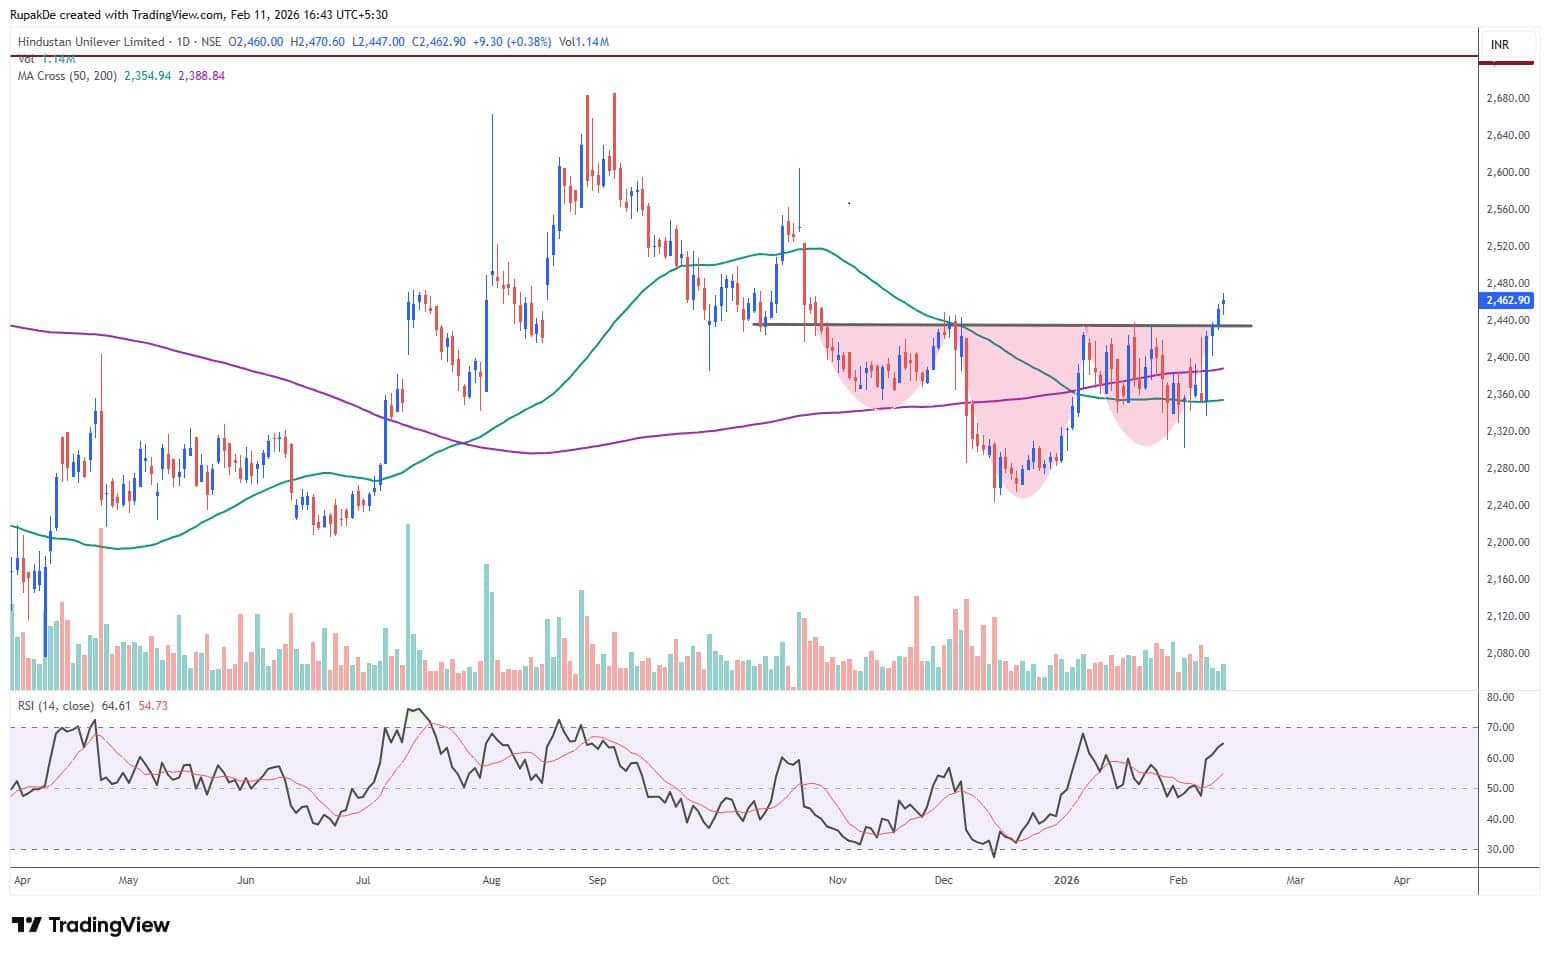
Task: Click the 2,360.00 price axis label
Action: (x=1508, y=394)
